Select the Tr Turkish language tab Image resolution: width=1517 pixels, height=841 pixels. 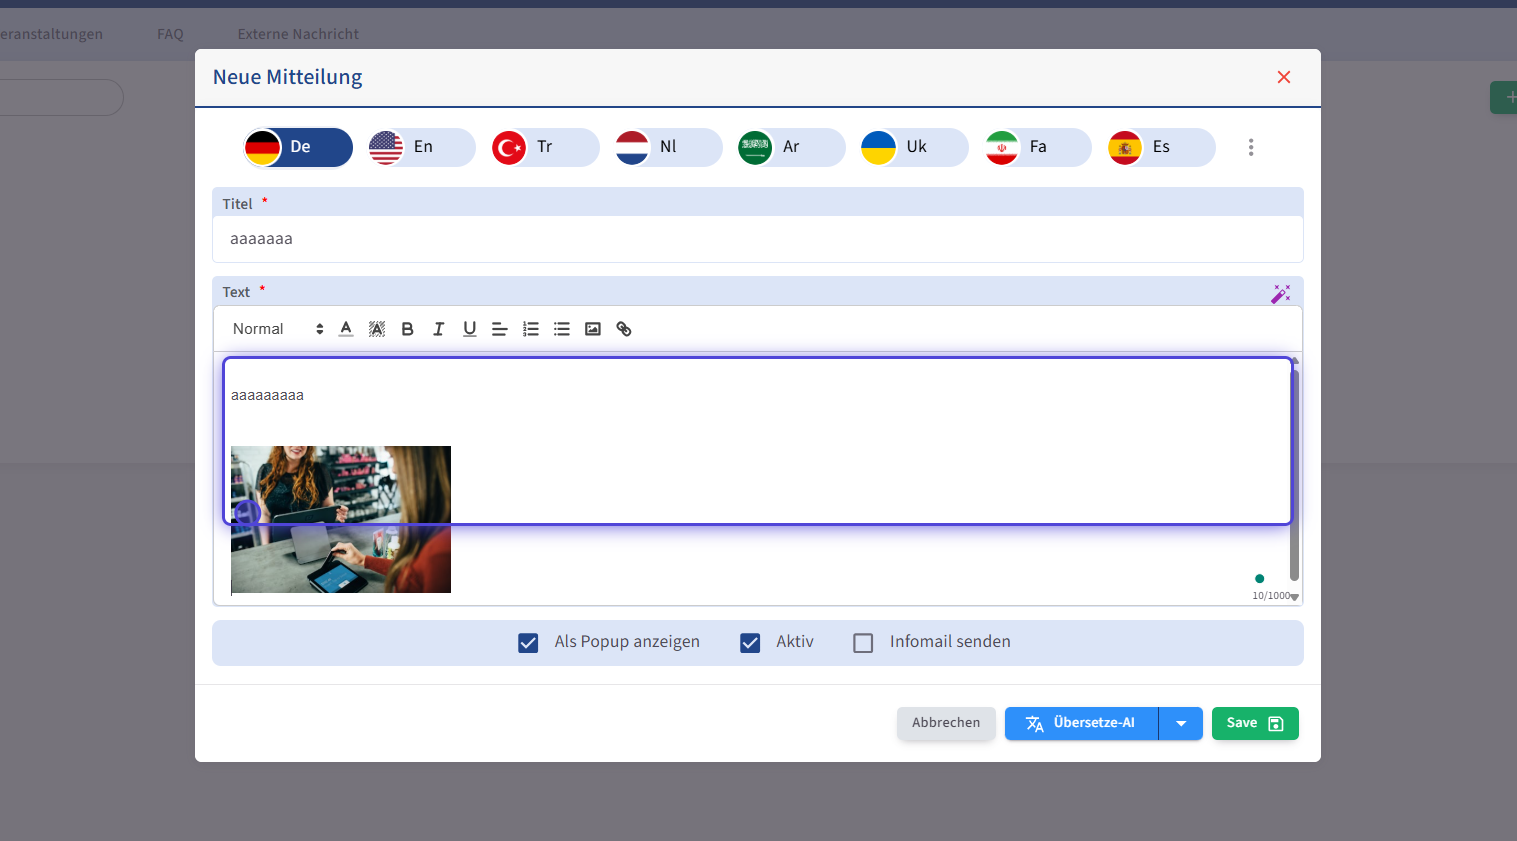tap(544, 147)
